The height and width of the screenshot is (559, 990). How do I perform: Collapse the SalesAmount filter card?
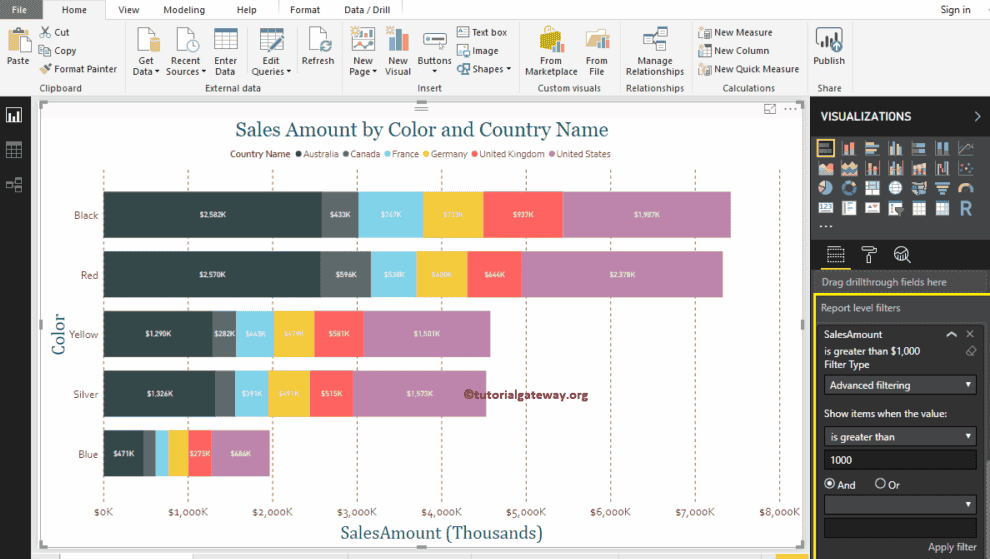pyautogui.click(x=951, y=334)
